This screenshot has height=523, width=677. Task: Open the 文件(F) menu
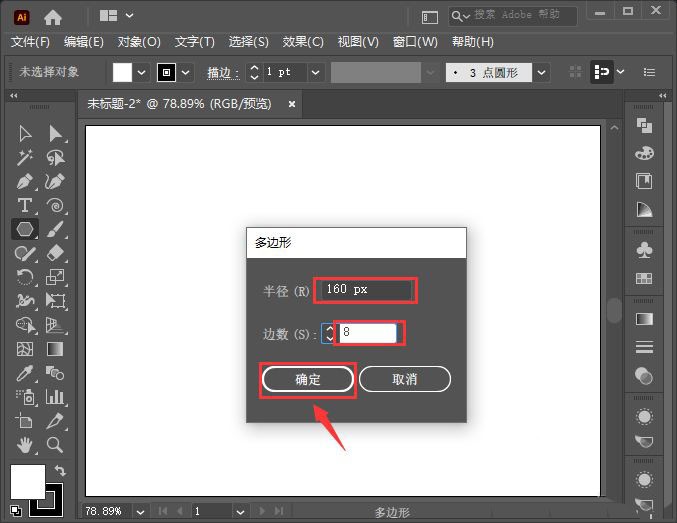point(30,42)
